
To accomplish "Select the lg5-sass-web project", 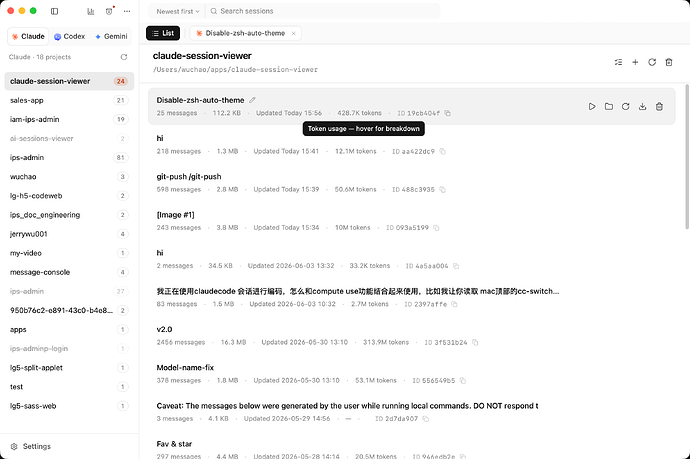I will (69, 406).
